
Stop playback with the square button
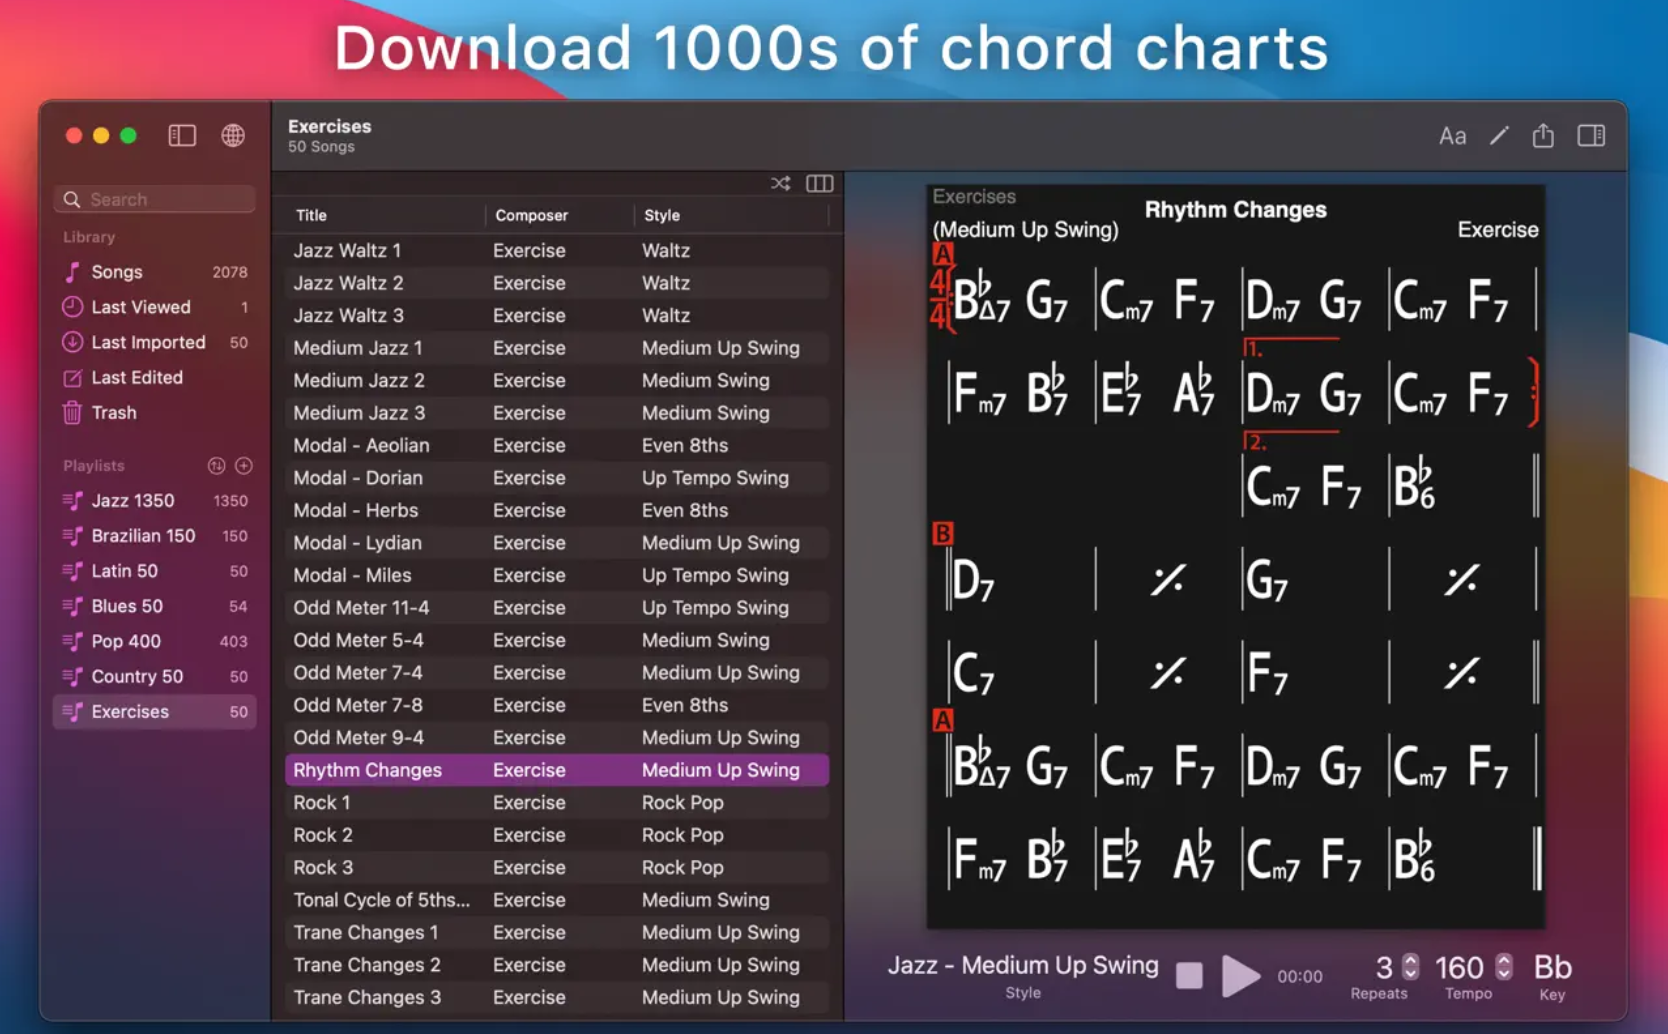1189,975
